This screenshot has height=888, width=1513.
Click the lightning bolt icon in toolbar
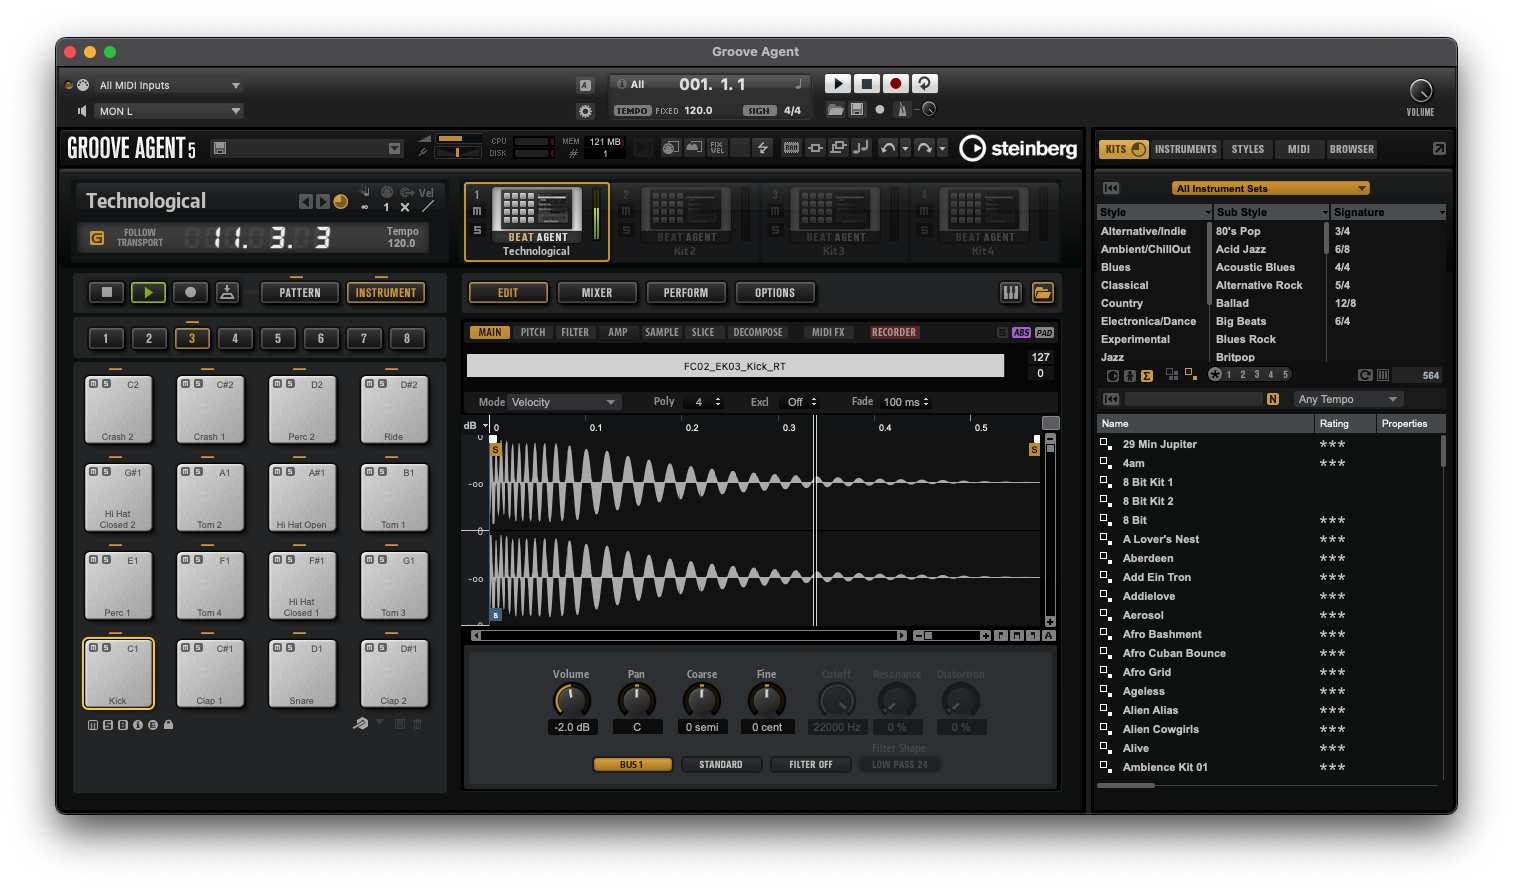tap(763, 148)
